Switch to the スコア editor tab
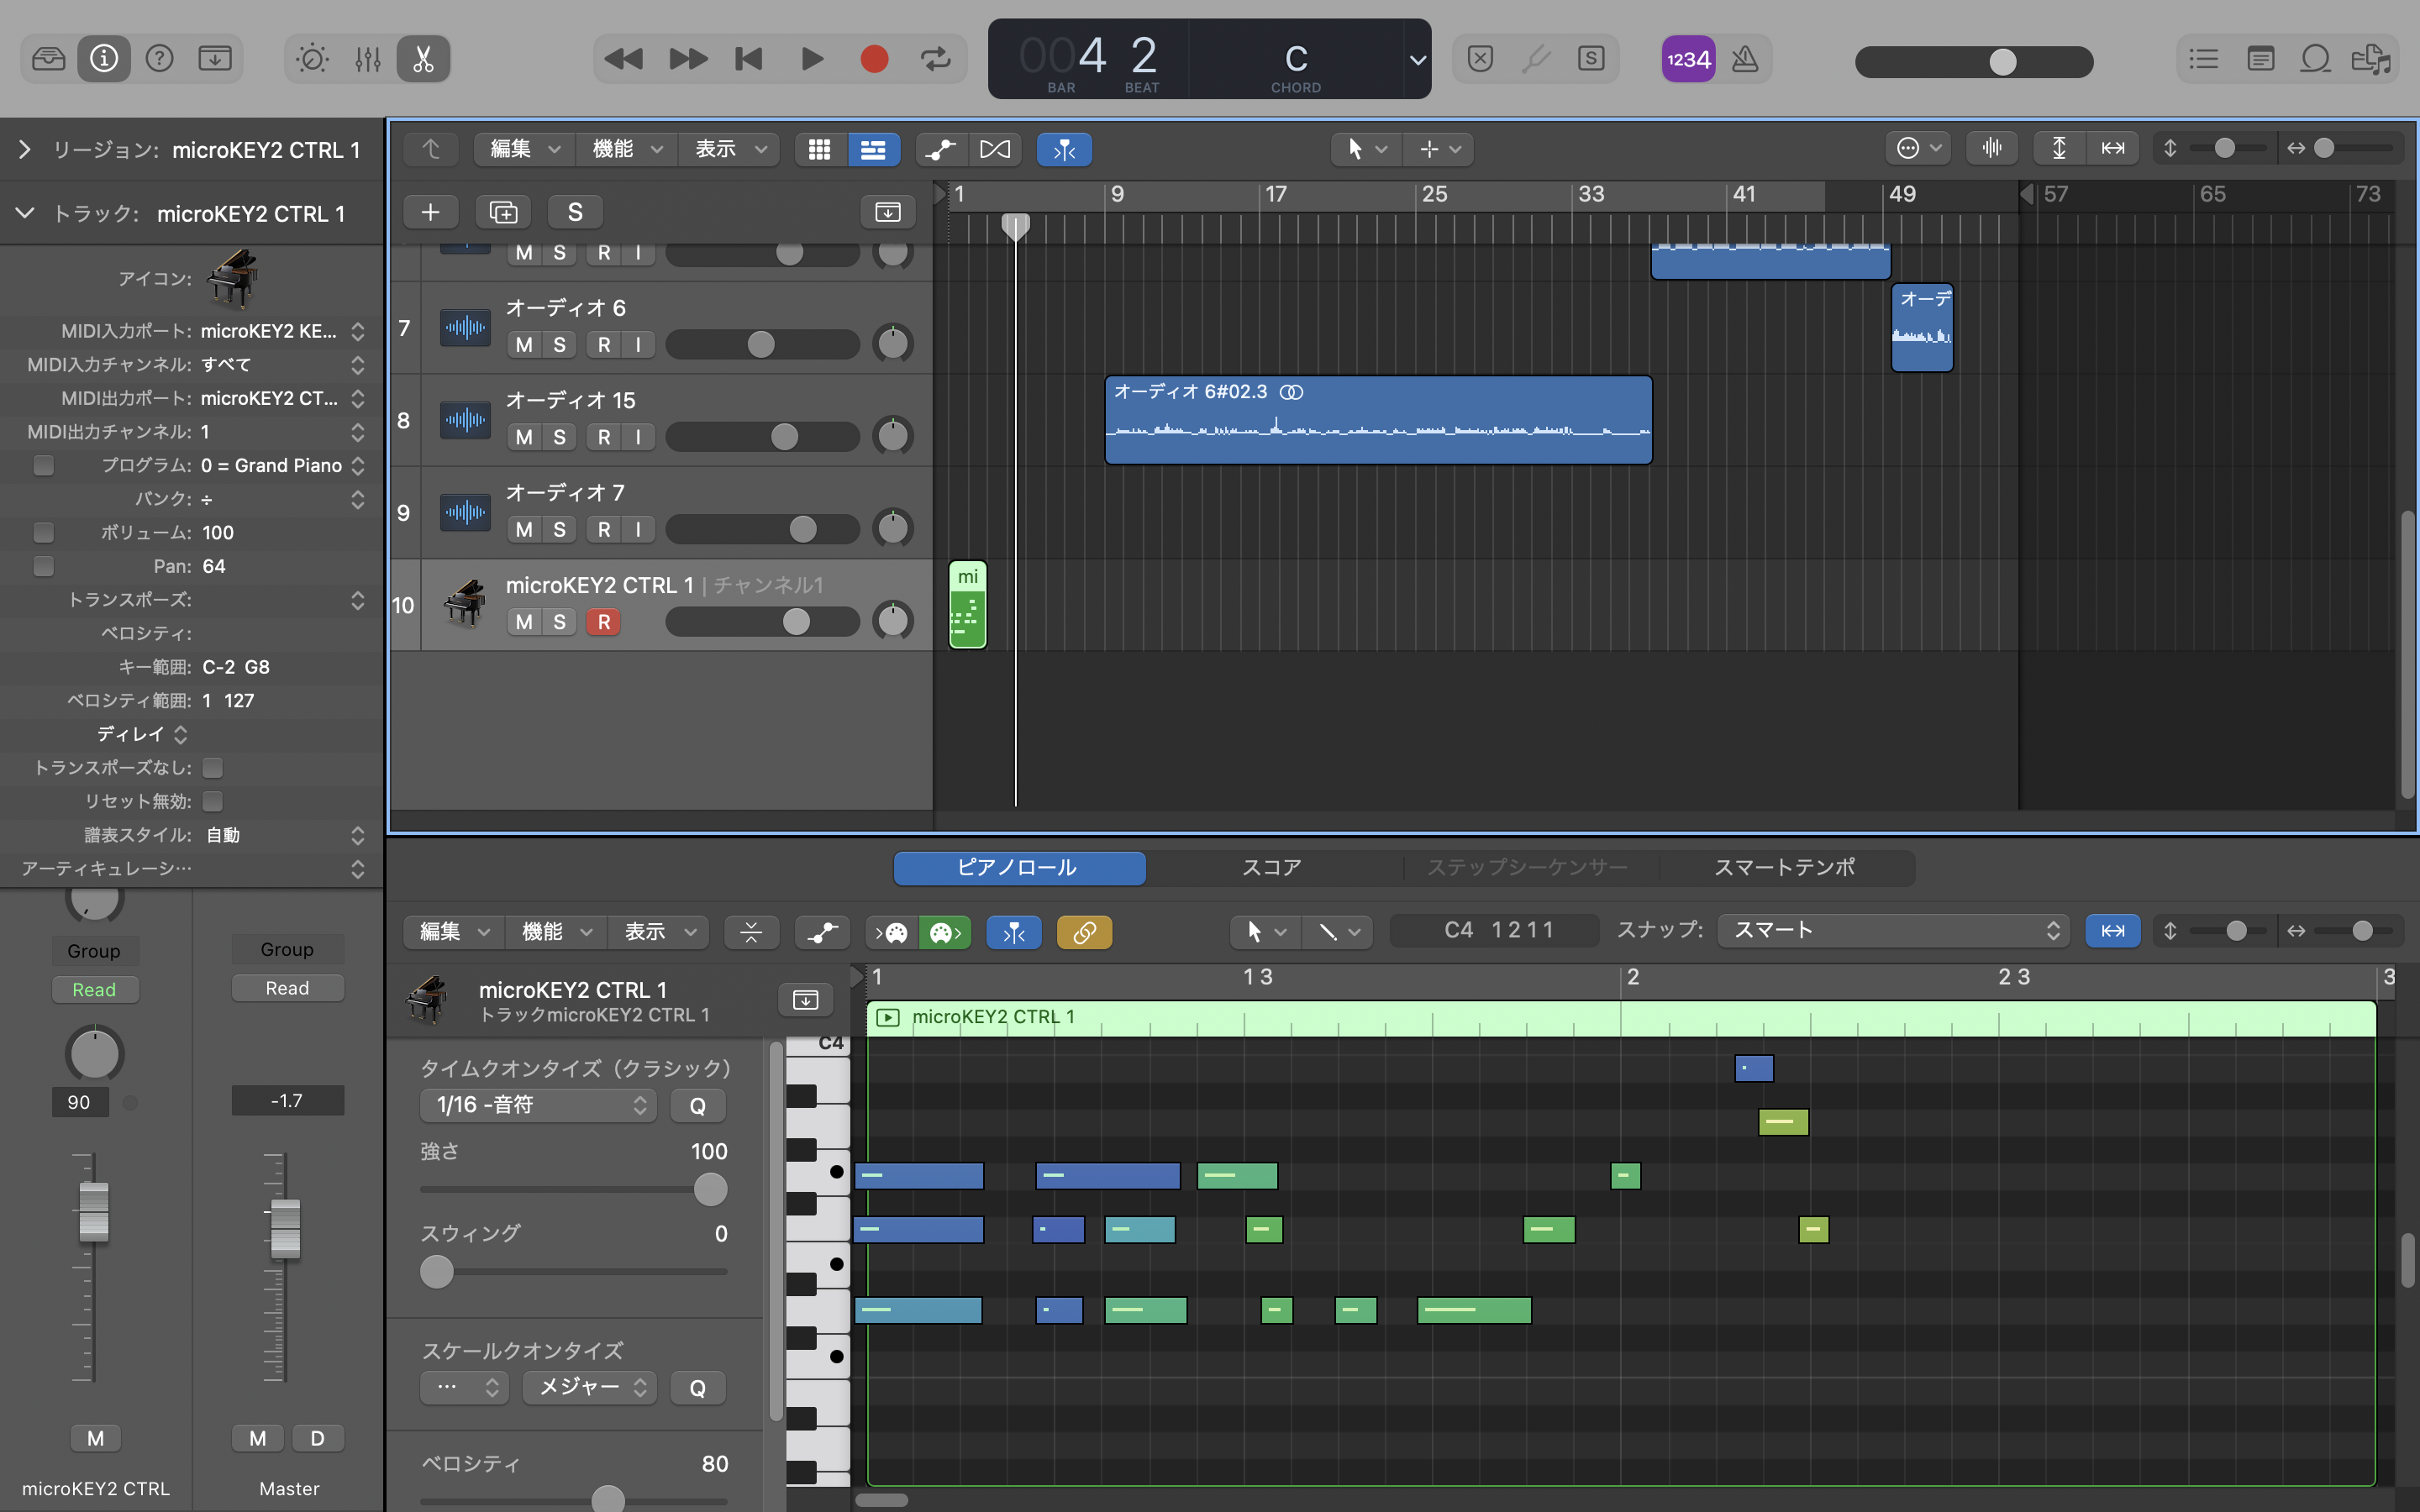This screenshot has height=1512, width=2420. click(1271, 868)
